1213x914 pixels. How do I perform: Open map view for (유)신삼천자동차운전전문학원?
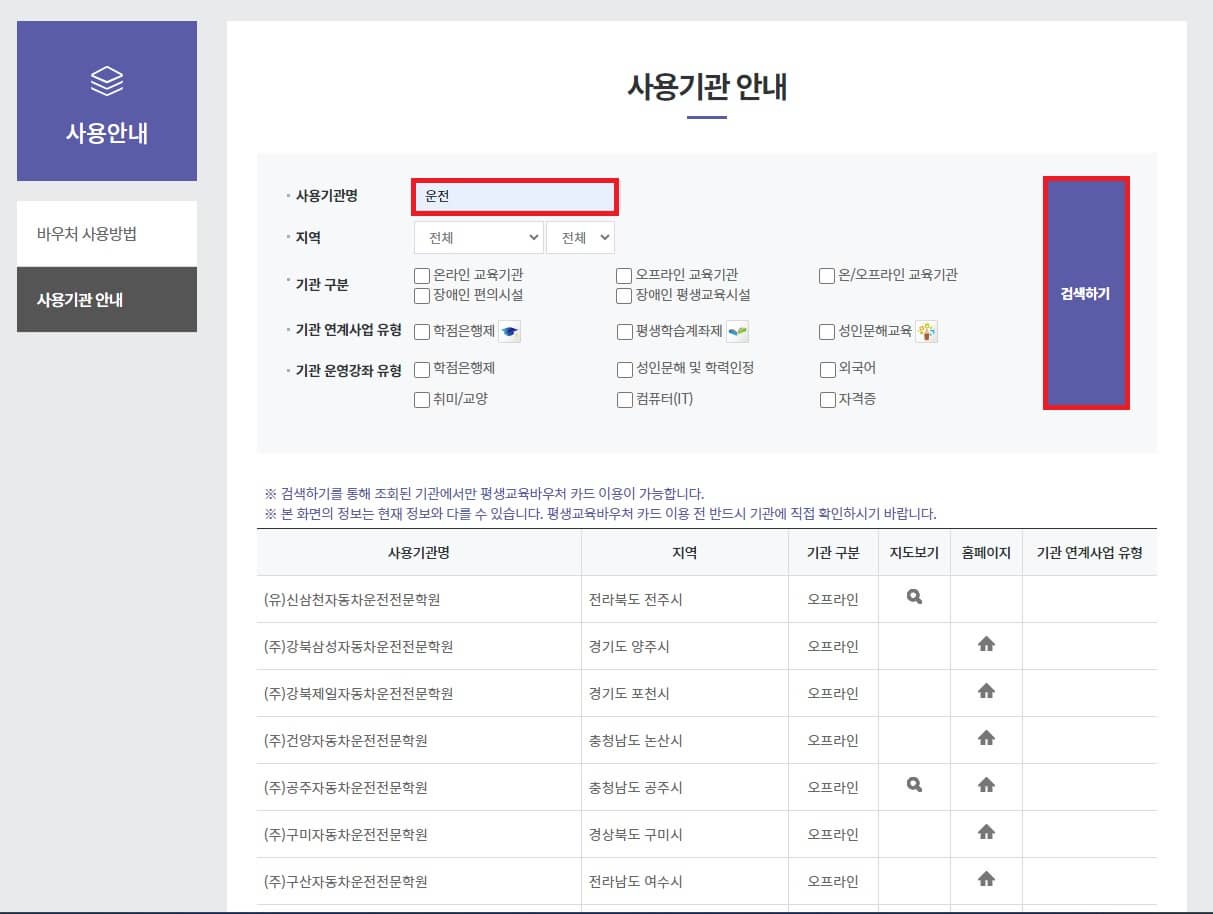(x=912, y=597)
